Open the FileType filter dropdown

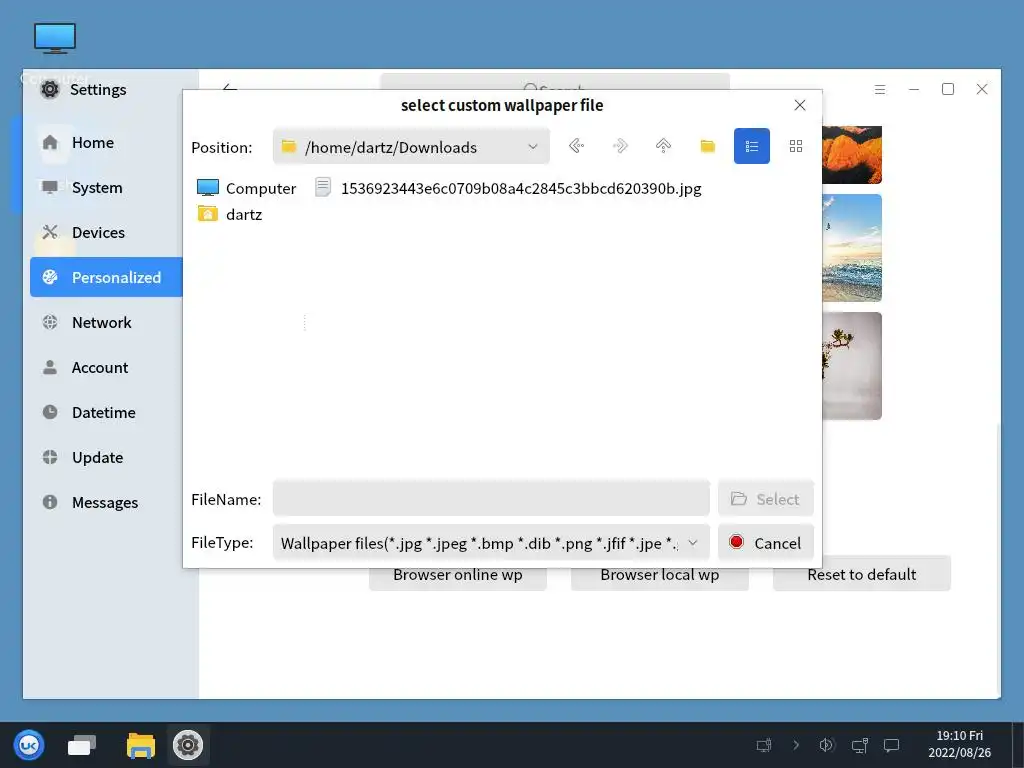click(491, 543)
